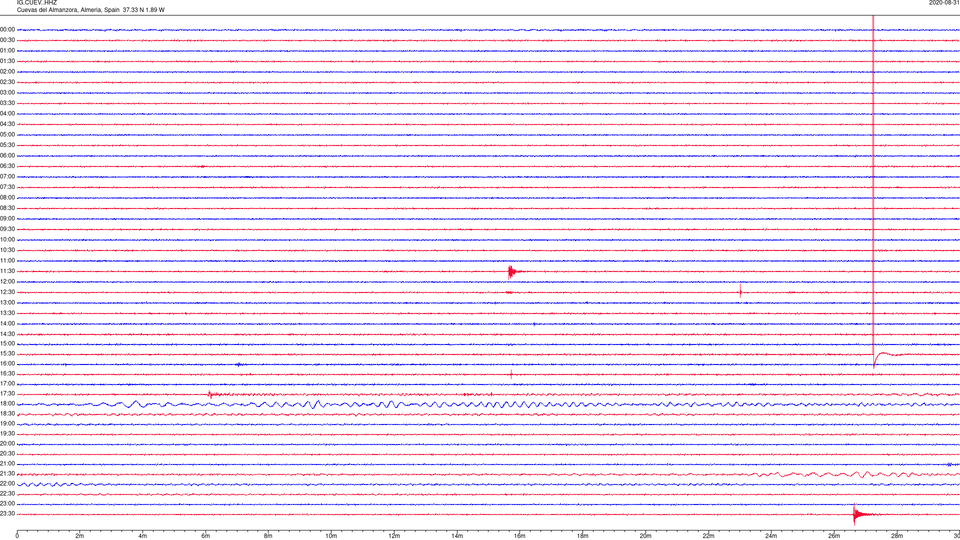The height and width of the screenshot is (540, 960).
Task: Click the 20m tick label on the x-axis
Action: pos(645,536)
